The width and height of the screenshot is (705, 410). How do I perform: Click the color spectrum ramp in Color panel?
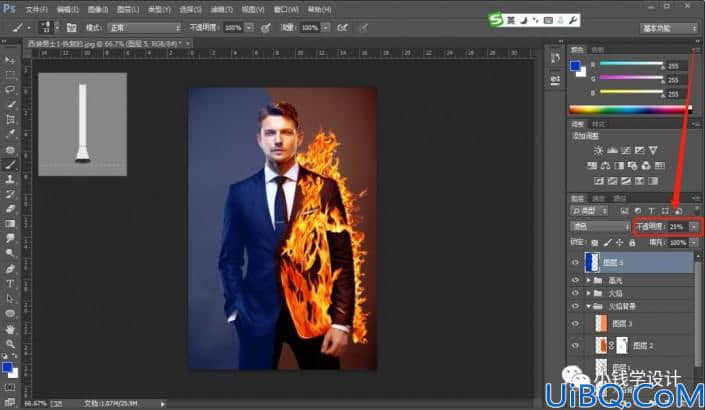[x=630, y=109]
